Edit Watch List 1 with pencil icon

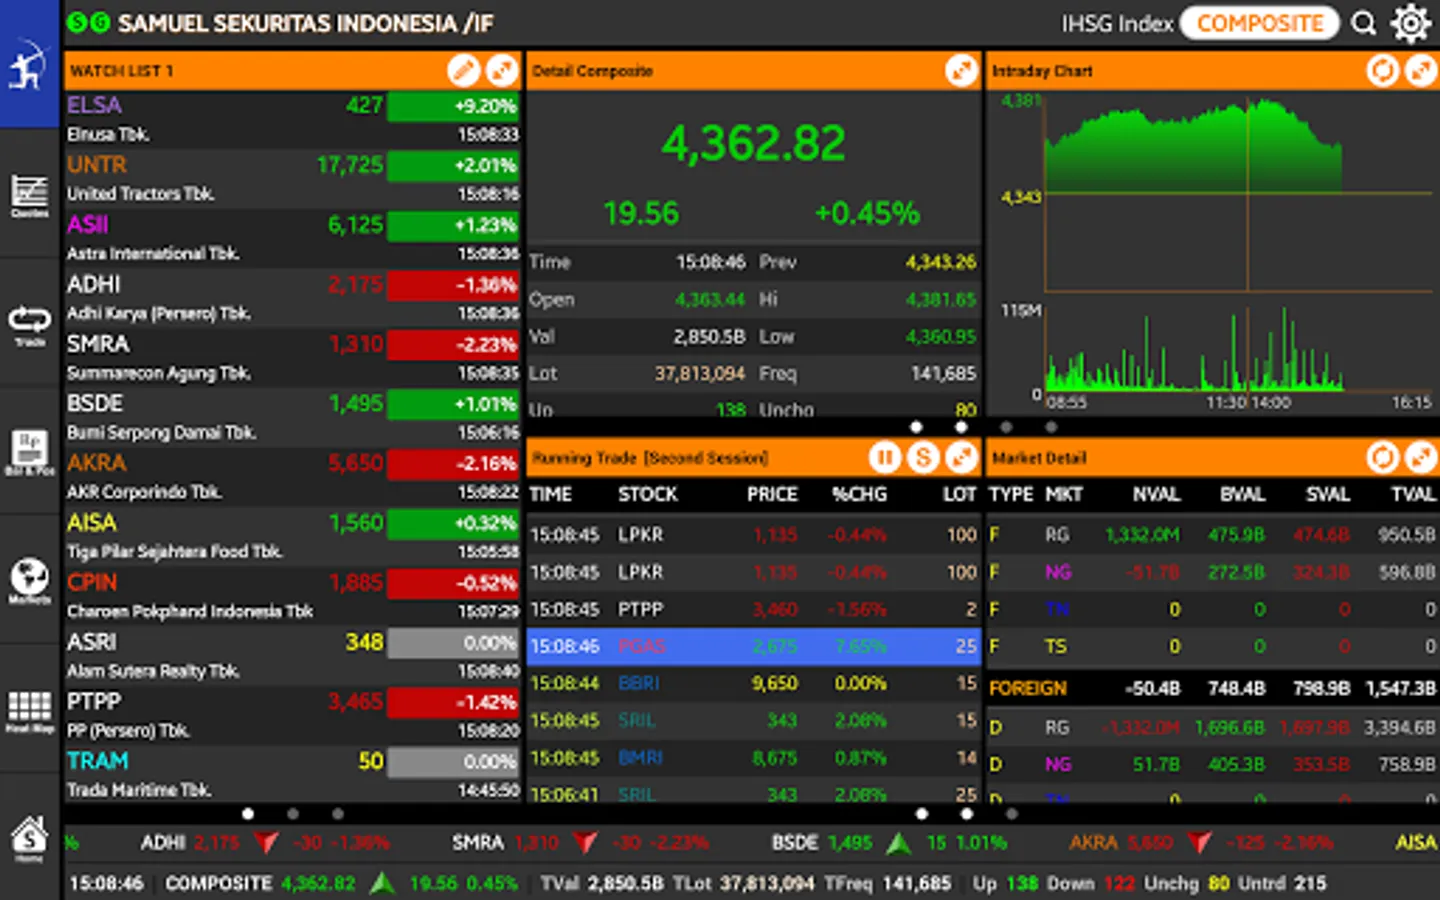click(x=463, y=70)
